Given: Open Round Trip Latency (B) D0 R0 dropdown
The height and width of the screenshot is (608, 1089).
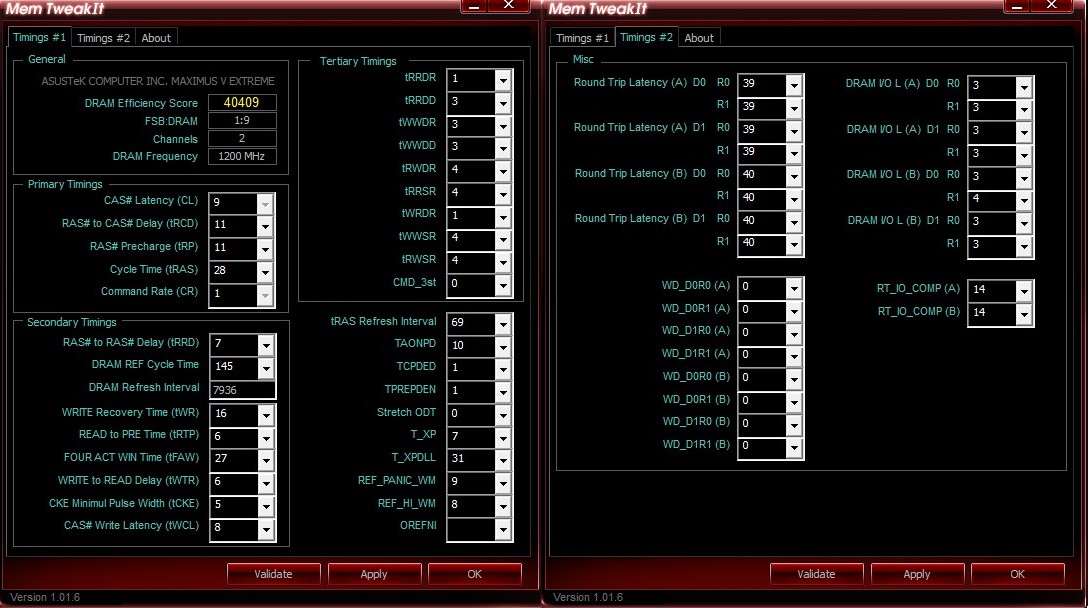Looking at the screenshot, I should click(794, 177).
